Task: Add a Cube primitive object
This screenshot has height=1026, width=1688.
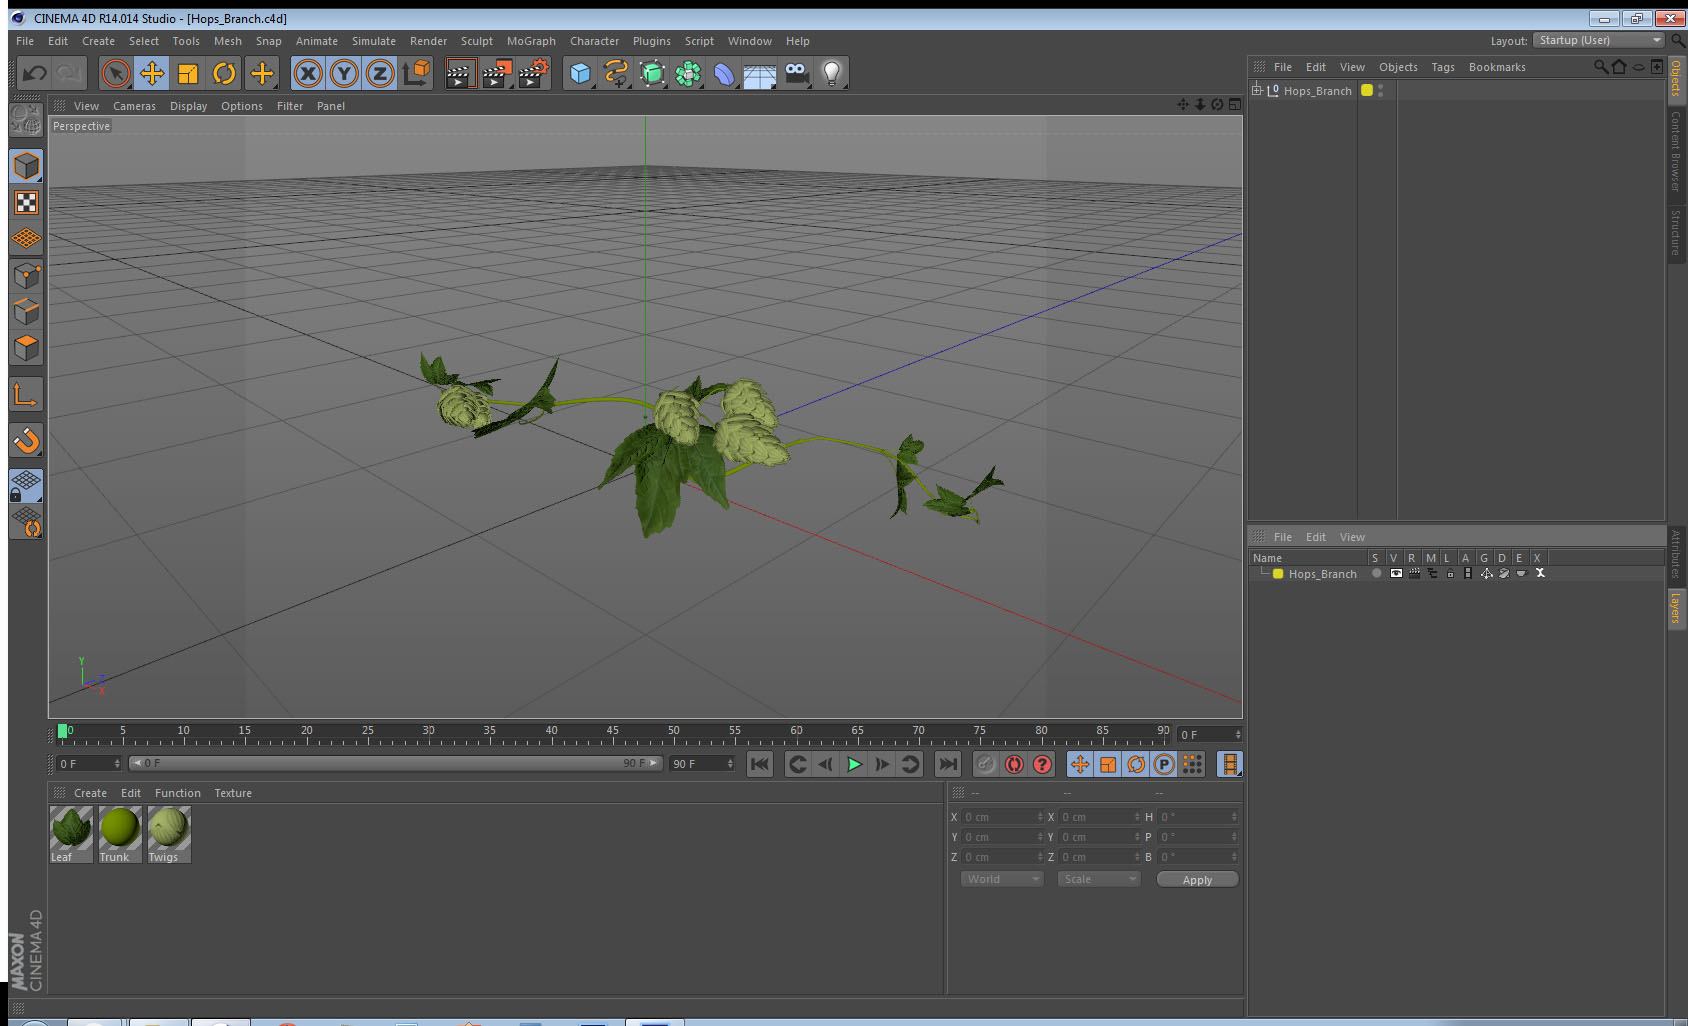Action: tap(581, 73)
